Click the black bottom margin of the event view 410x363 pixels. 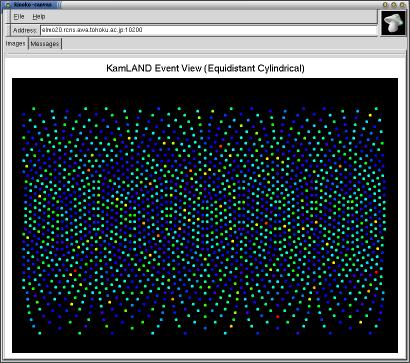(x=205, y=344)
